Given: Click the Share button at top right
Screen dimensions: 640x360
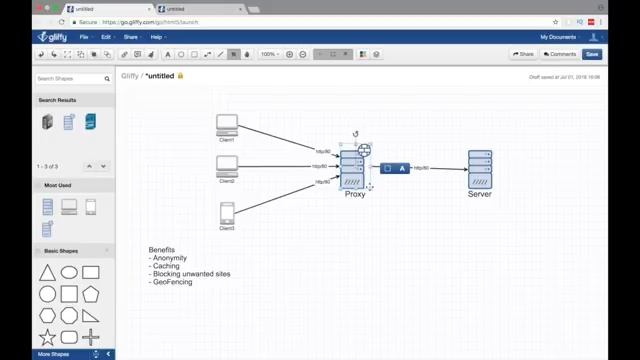Looking at the screenshot, I should point(523,54).
